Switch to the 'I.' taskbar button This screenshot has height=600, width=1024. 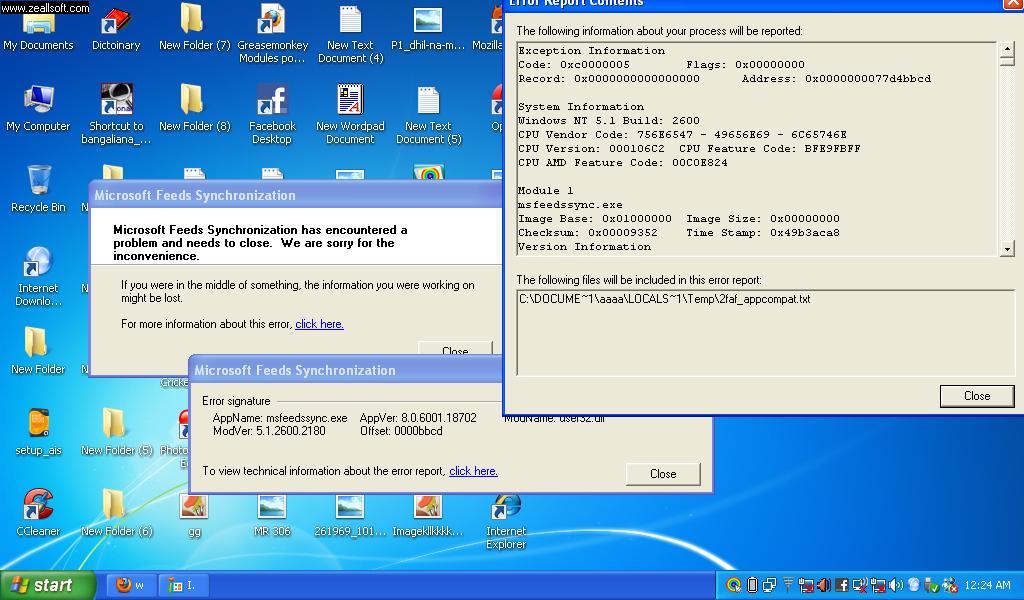click(182, 585)
